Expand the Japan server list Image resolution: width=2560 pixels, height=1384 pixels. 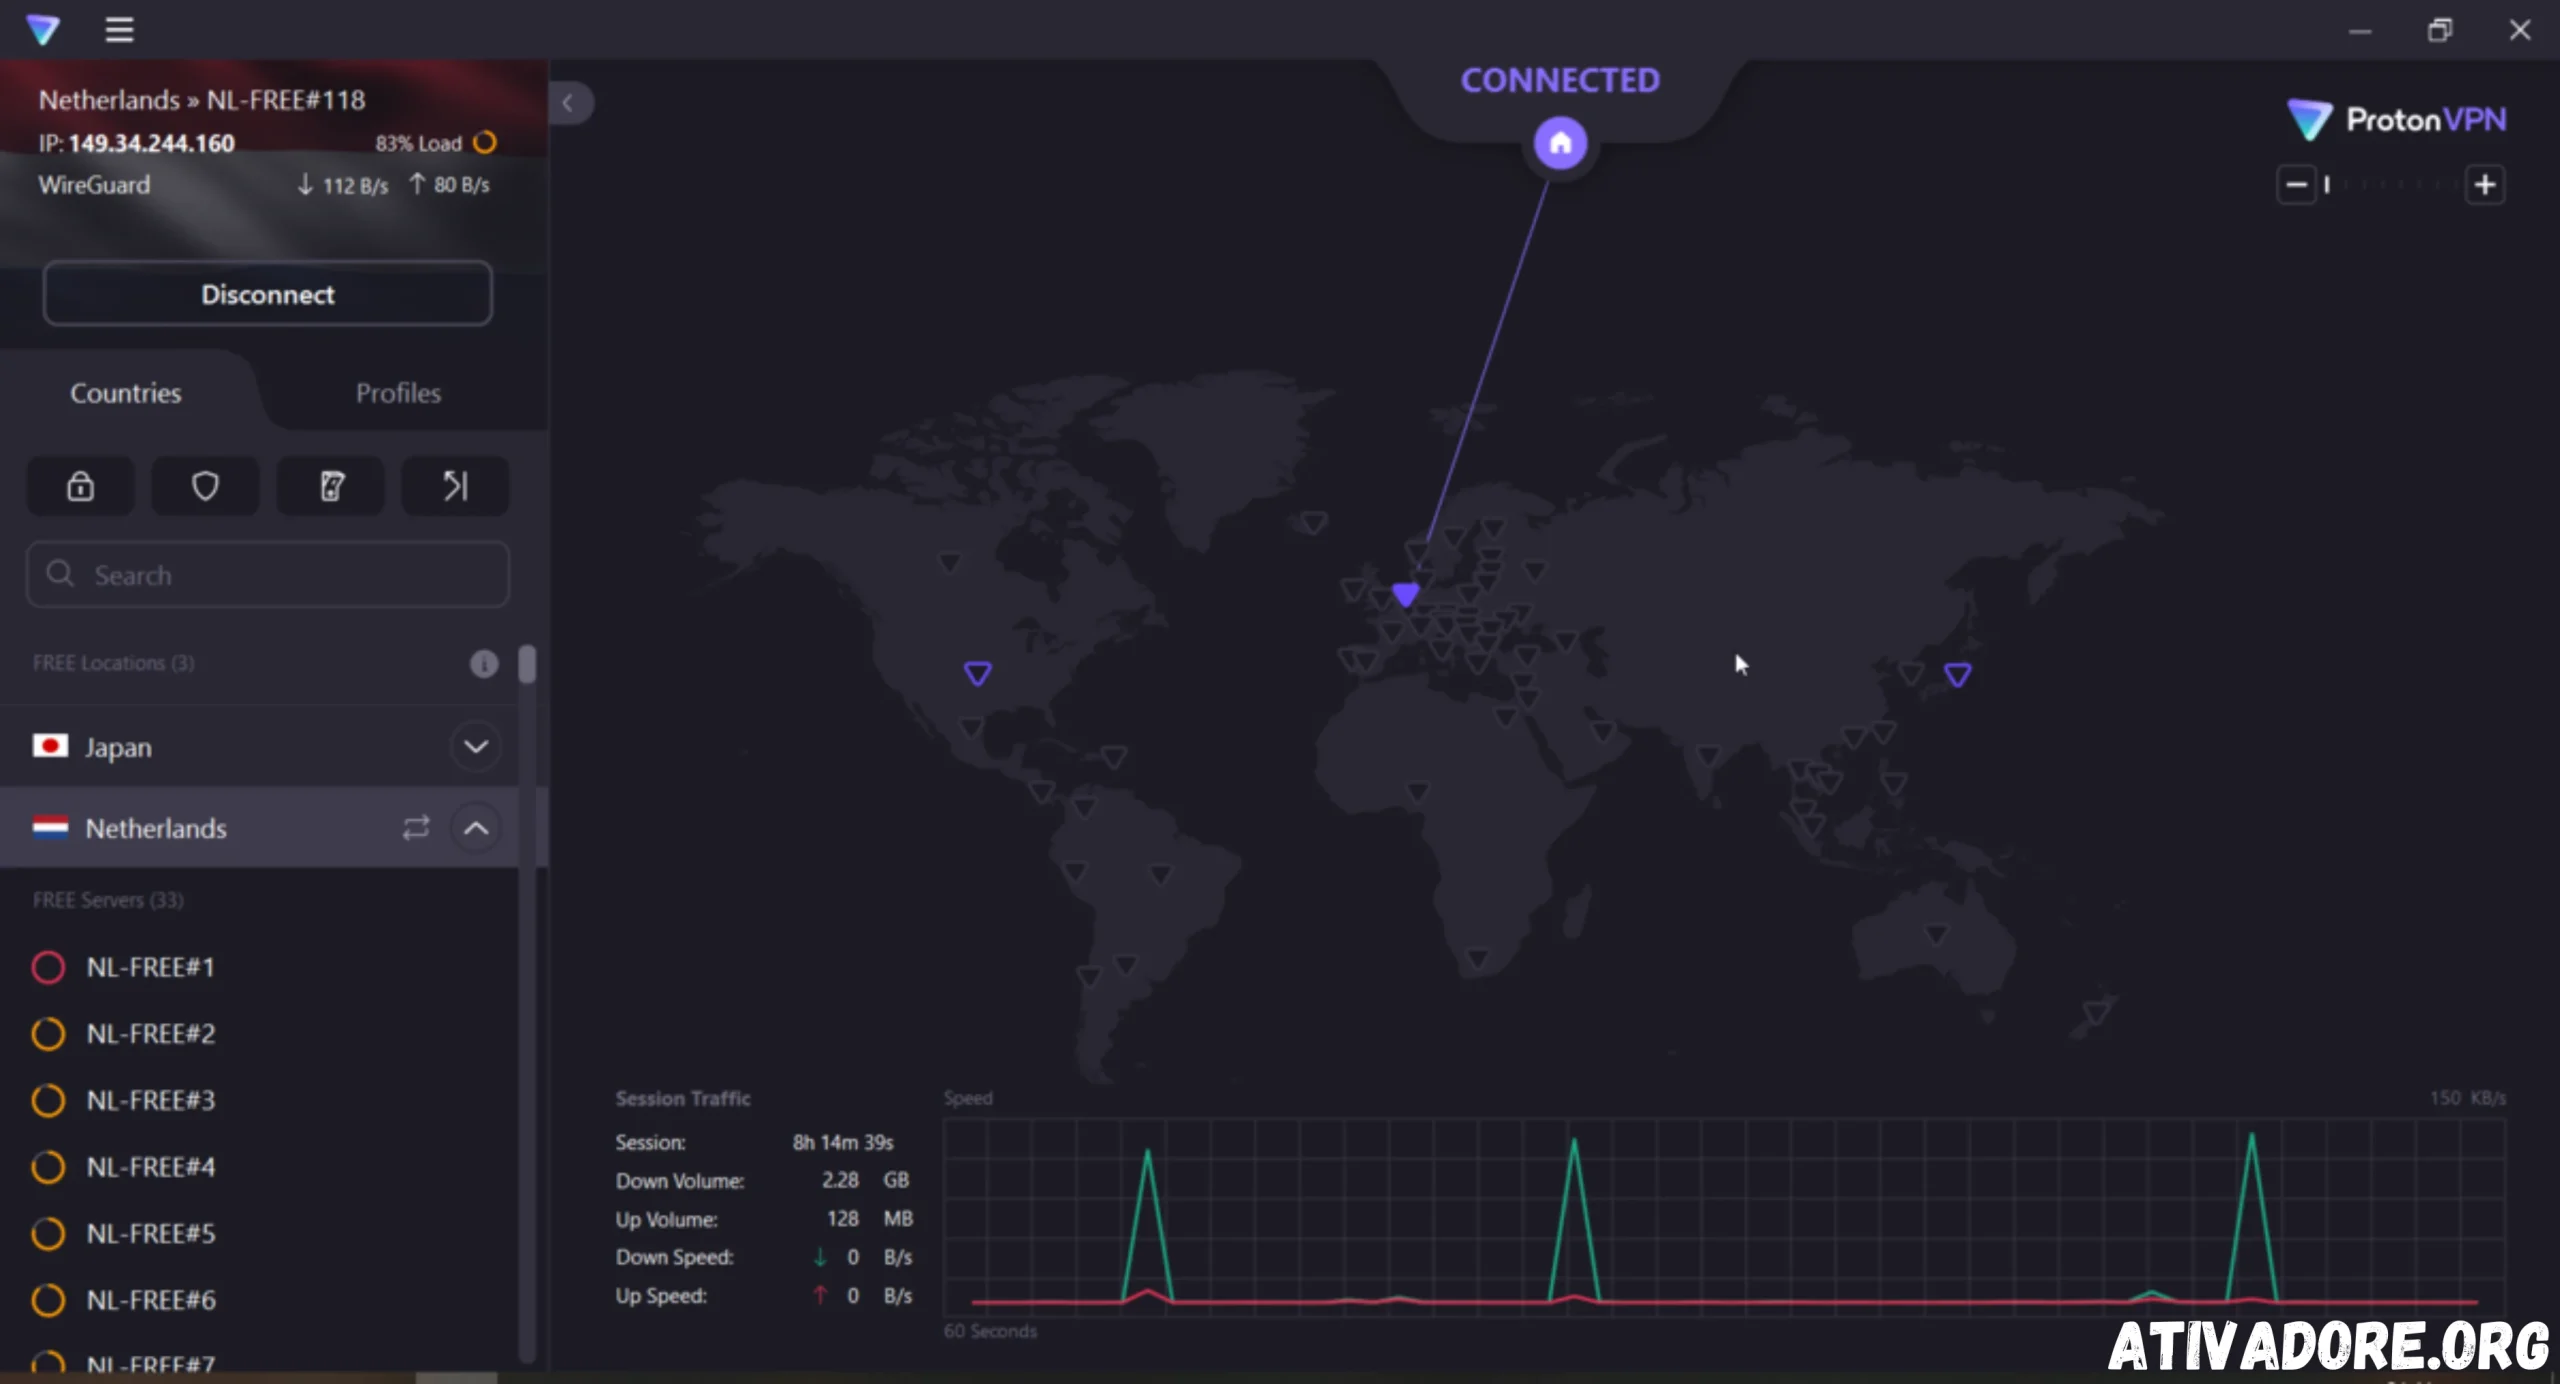(x=476, y=747)
